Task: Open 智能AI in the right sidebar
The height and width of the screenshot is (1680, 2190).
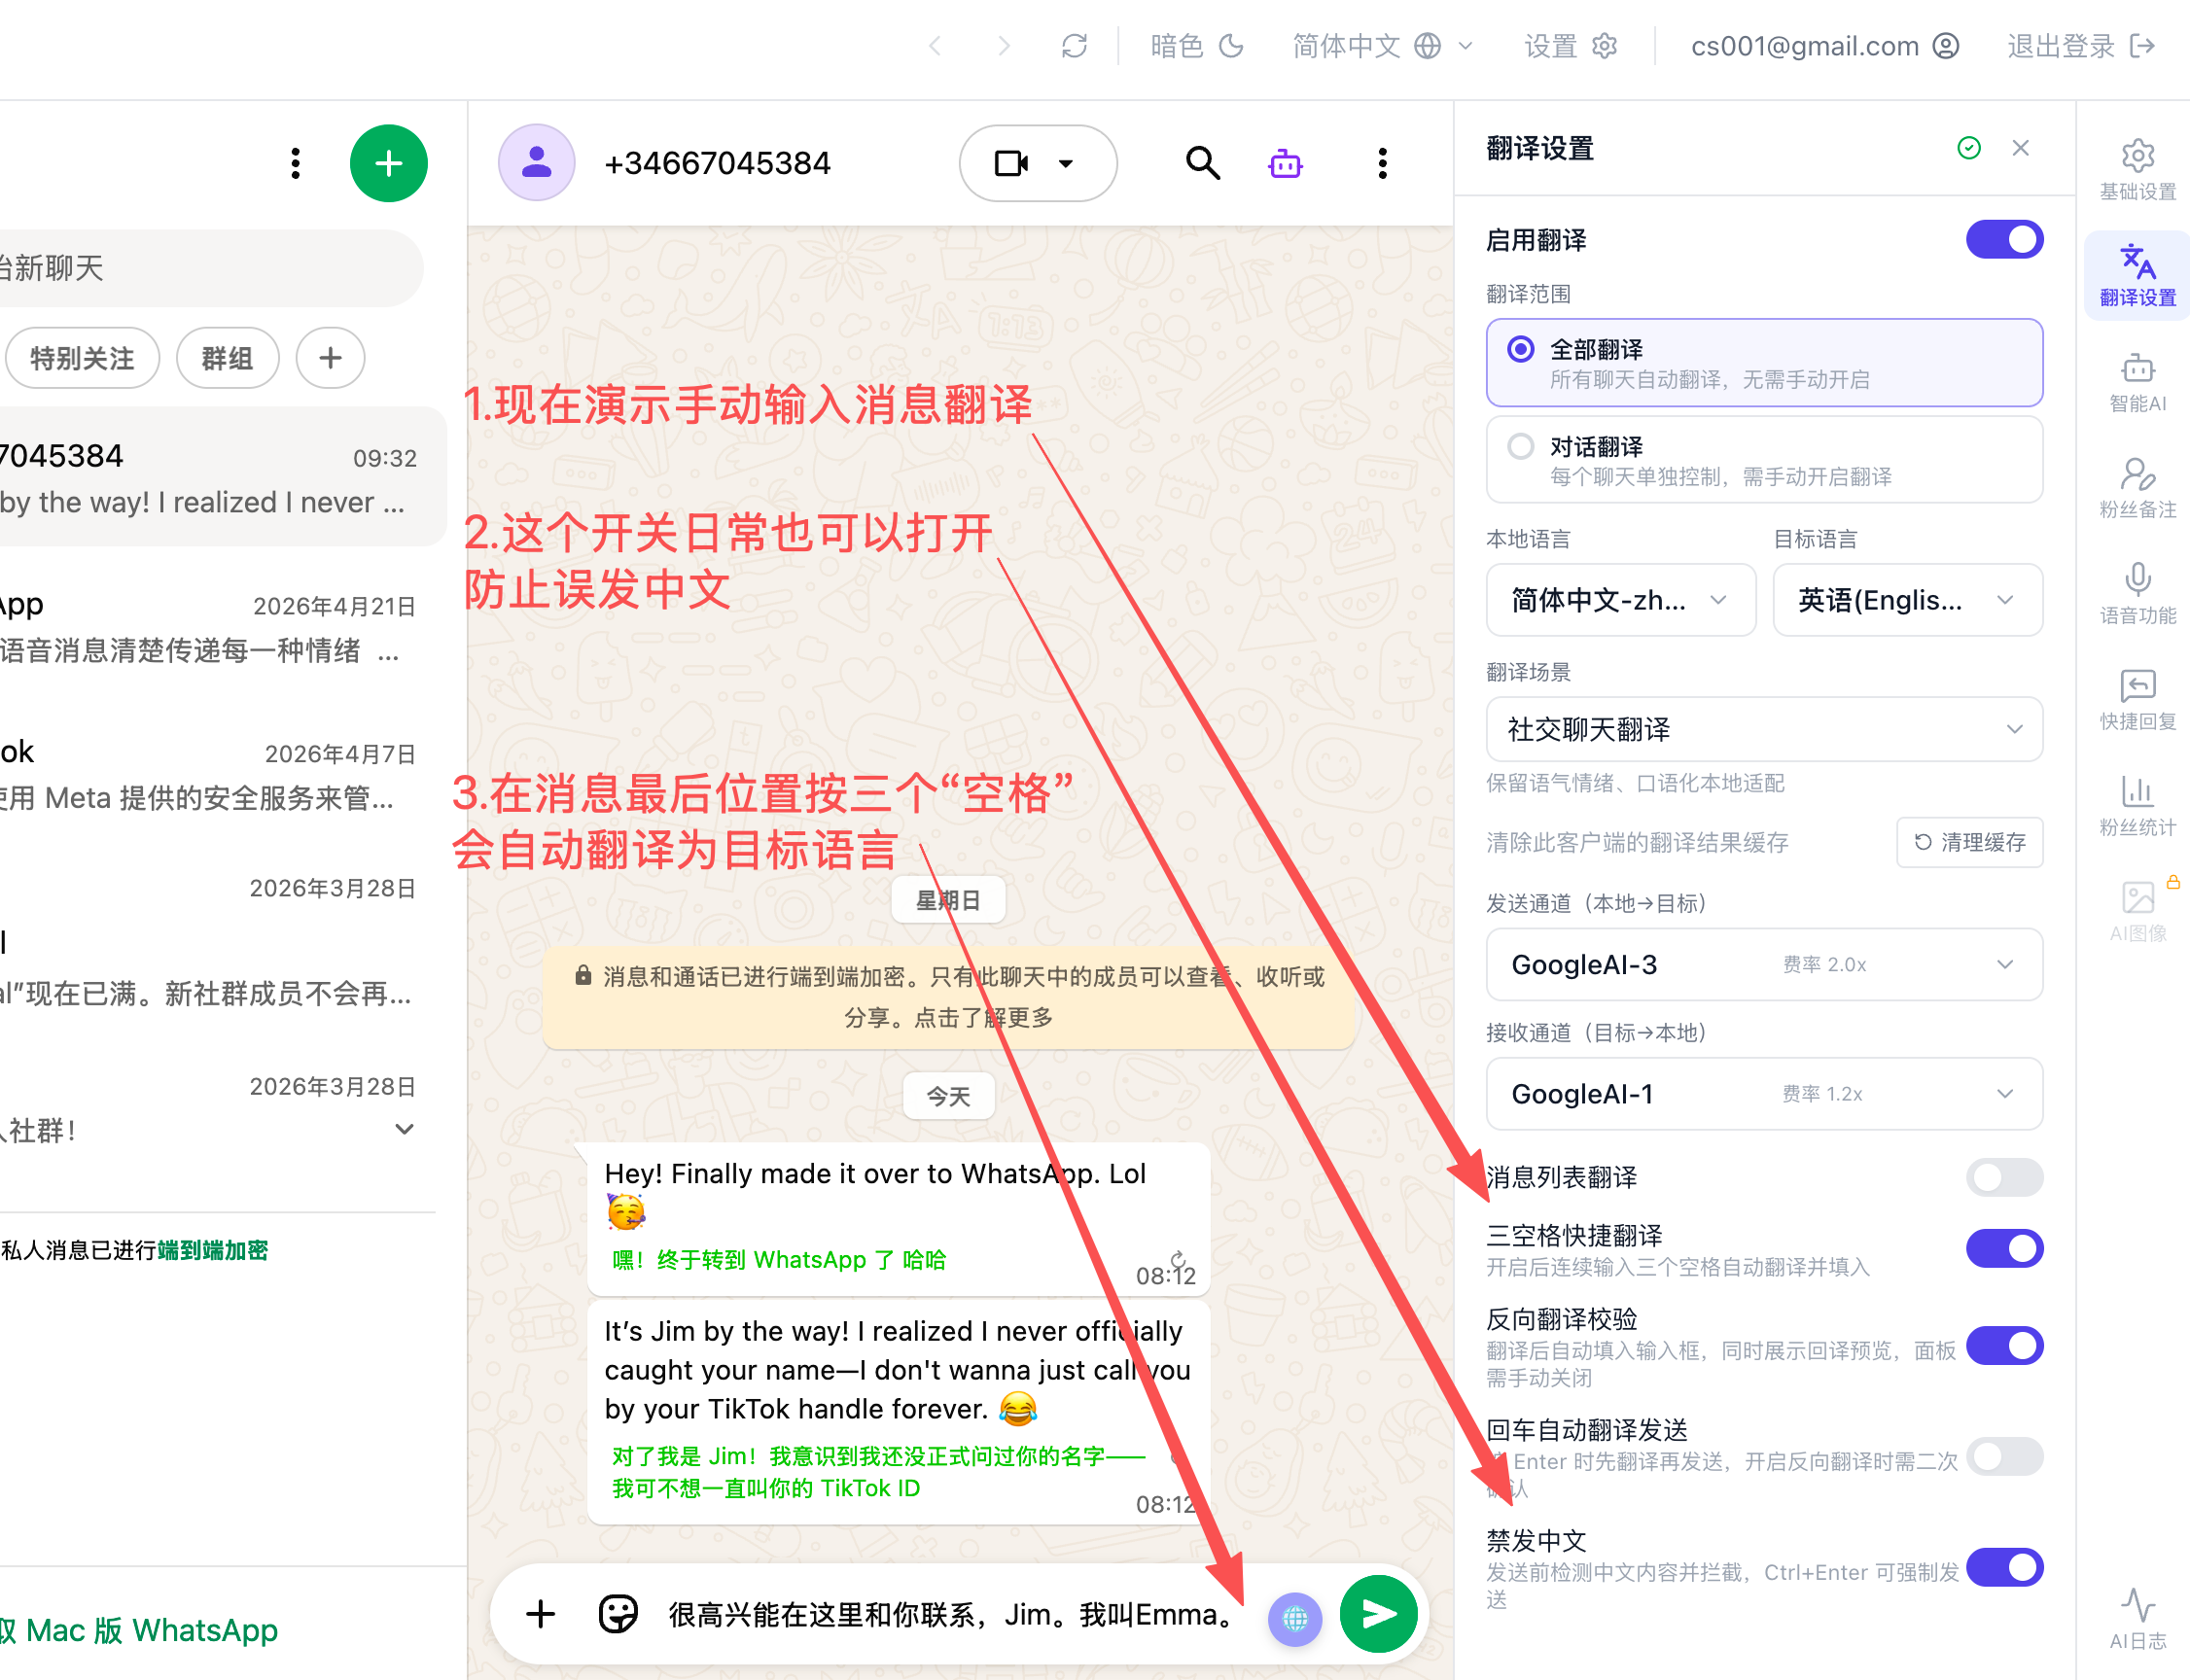Action: (2137, 382)
